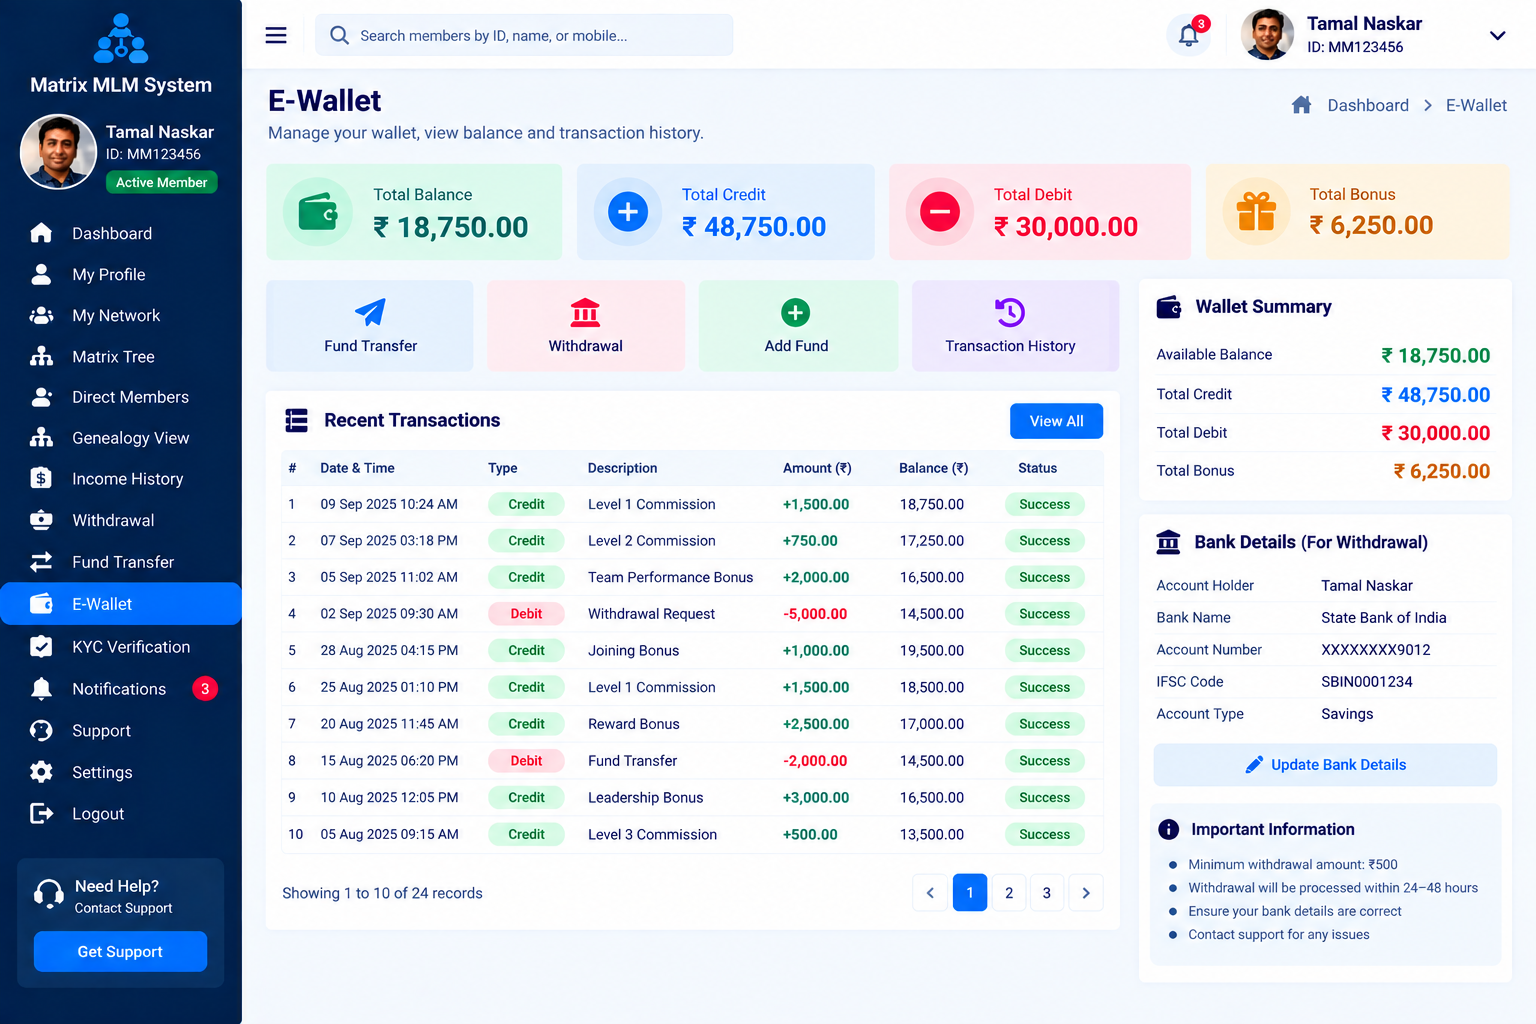
Task: Select Income History in the sidebar
Action: (x=121, y=479)
